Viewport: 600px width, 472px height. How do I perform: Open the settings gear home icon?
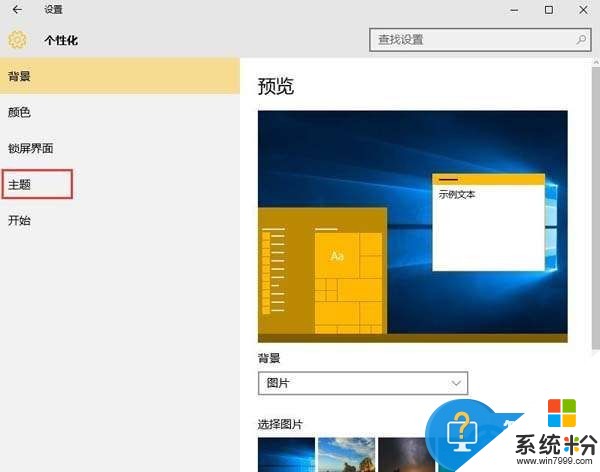point(18,40)
